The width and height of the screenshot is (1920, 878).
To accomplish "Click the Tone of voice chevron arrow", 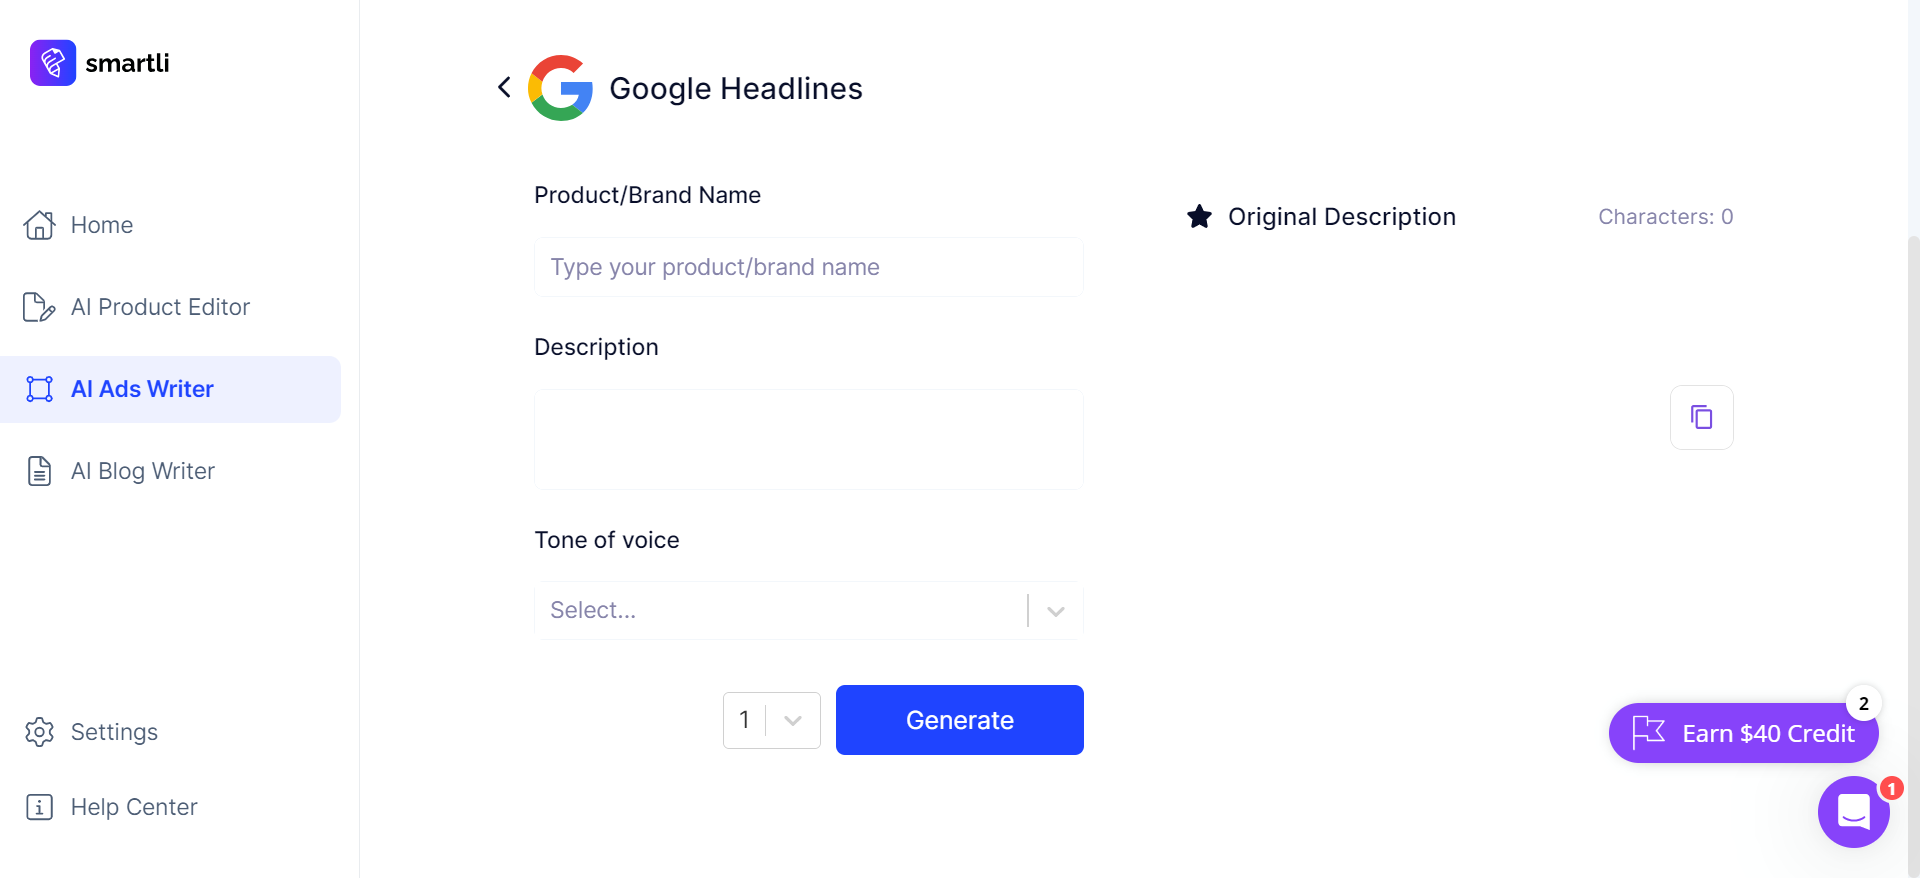I will click(x=1055, y=610).
